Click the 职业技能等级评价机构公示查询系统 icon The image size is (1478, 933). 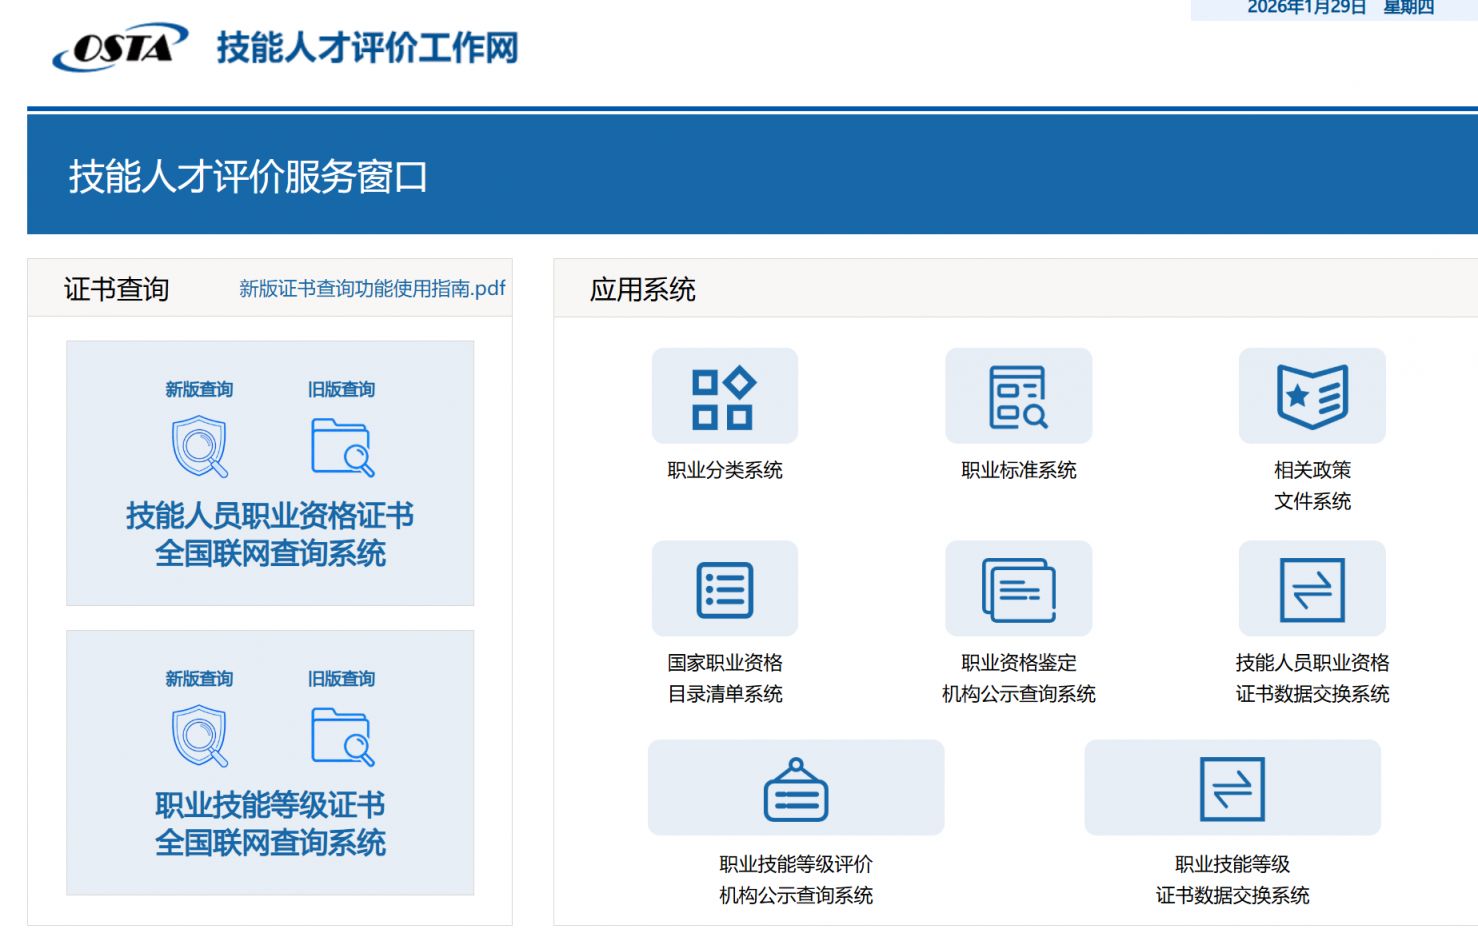tap(795, 788)
